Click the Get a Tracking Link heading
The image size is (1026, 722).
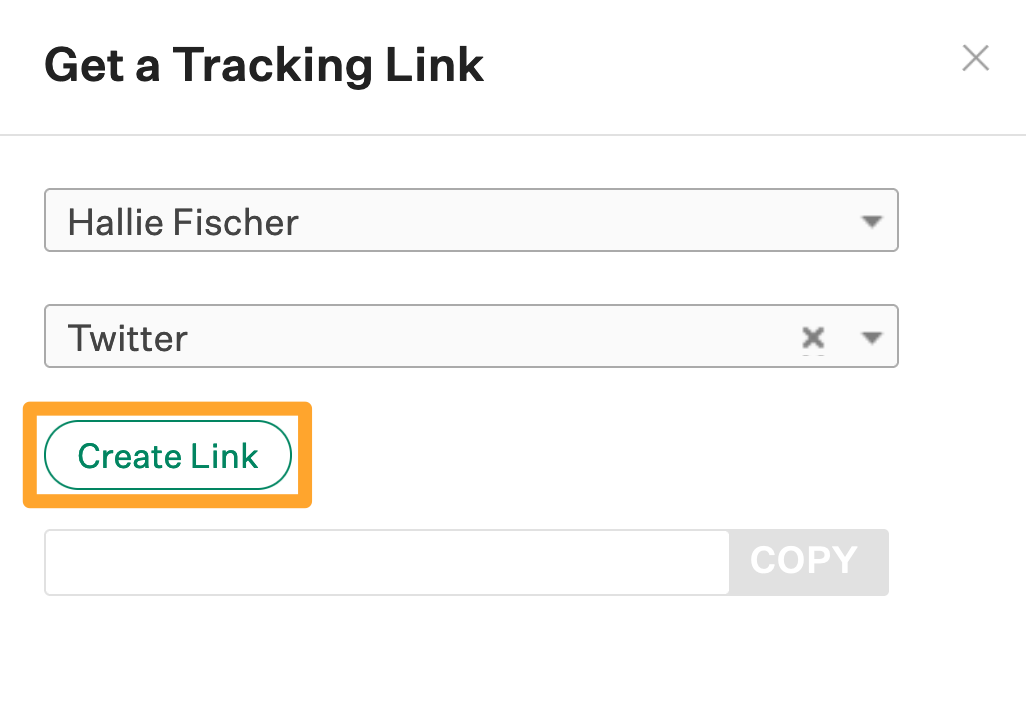(x=264, y=66)
